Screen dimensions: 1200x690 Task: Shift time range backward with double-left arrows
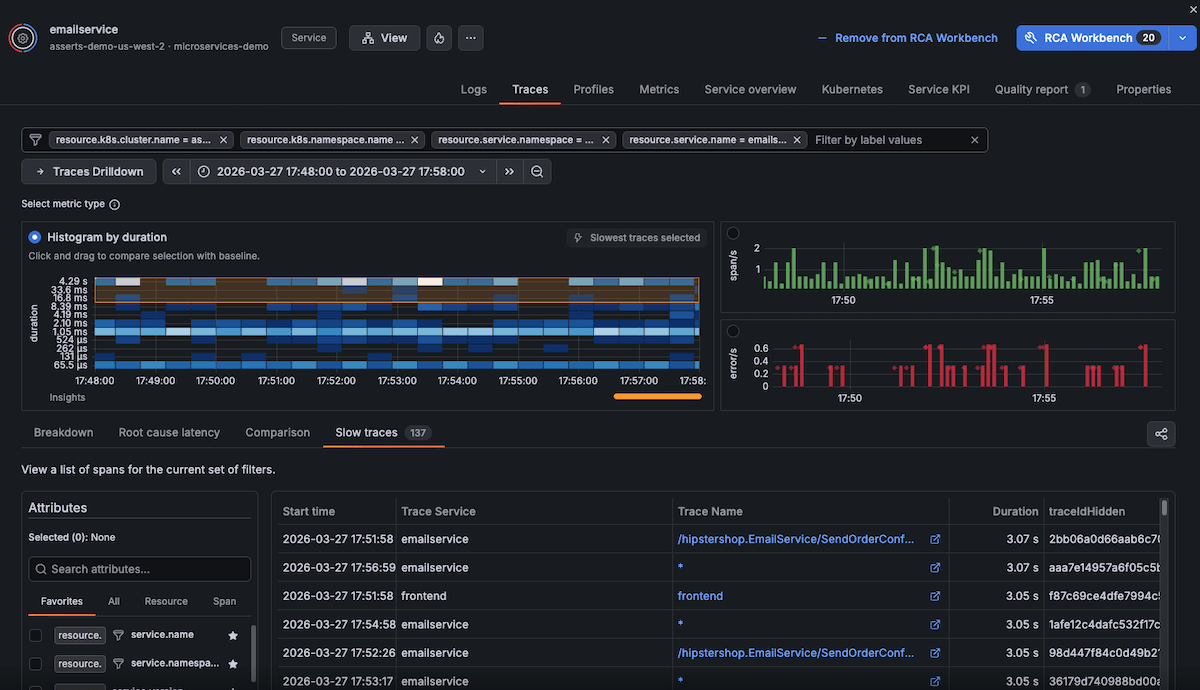click(176, 172)
